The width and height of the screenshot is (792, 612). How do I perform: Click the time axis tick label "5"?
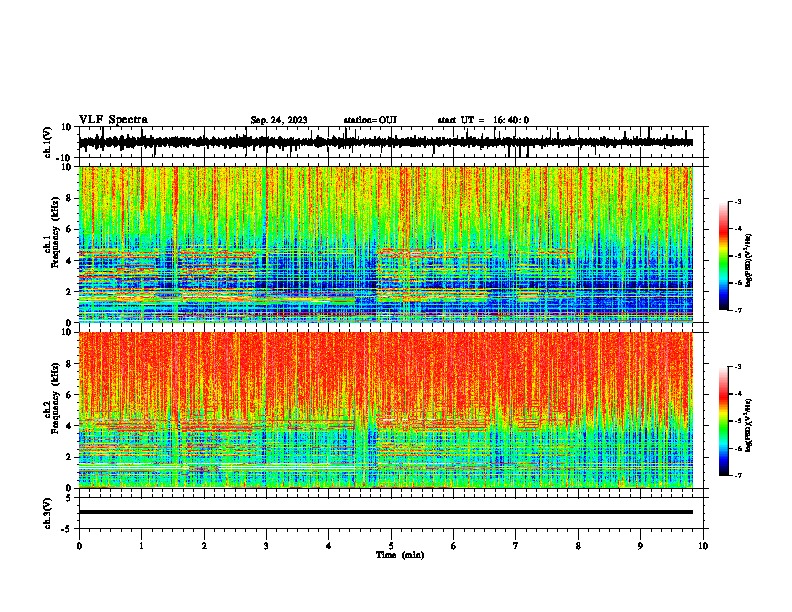tap(391, 546)
